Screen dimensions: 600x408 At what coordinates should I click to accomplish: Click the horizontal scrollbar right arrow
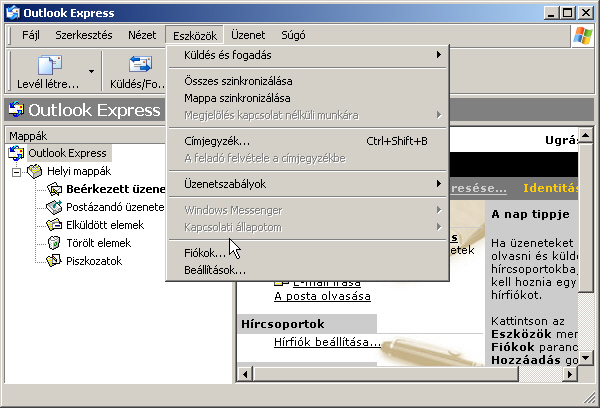[x=570, y=374]
